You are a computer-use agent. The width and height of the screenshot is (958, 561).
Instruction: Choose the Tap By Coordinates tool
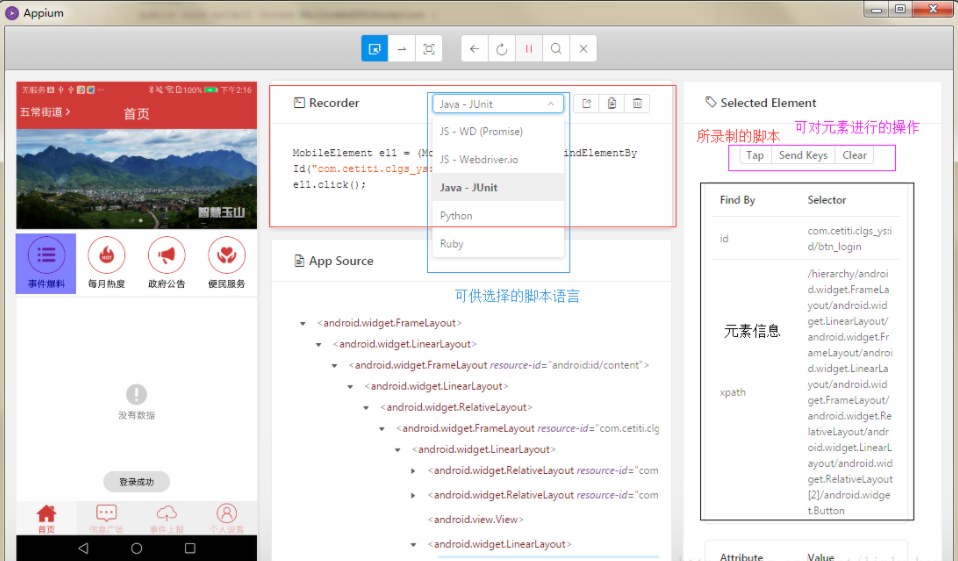click(x=429, y=49)
